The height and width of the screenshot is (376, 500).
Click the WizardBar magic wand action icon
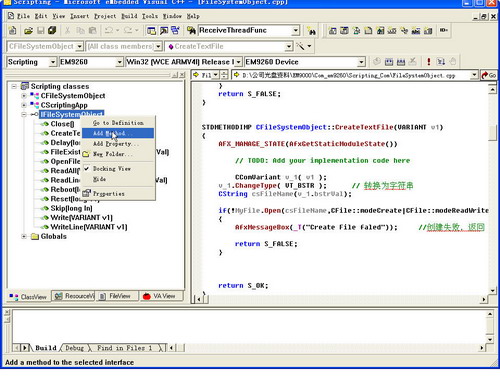300,46
